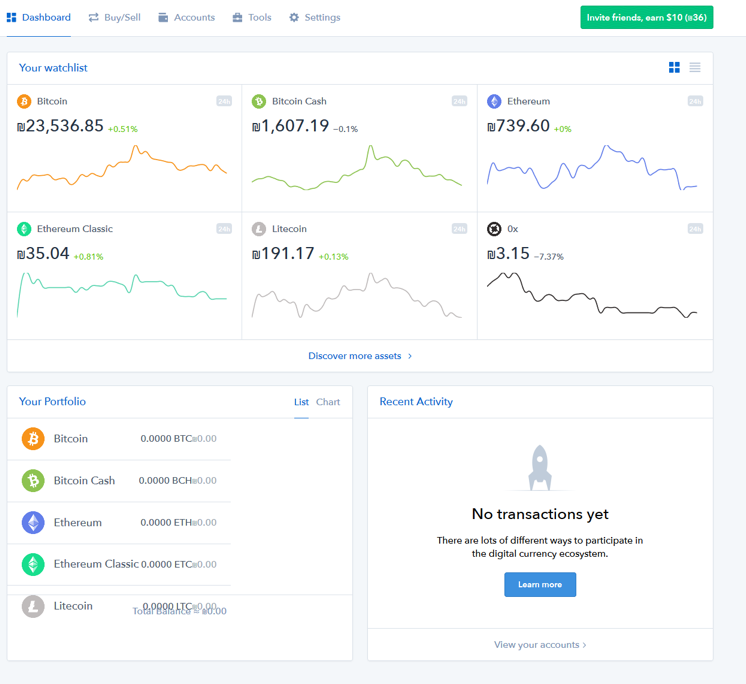Click chevron beside View your accounts
Image resolution: width=746 pixels, height=684 pixels.
[584, 645]
